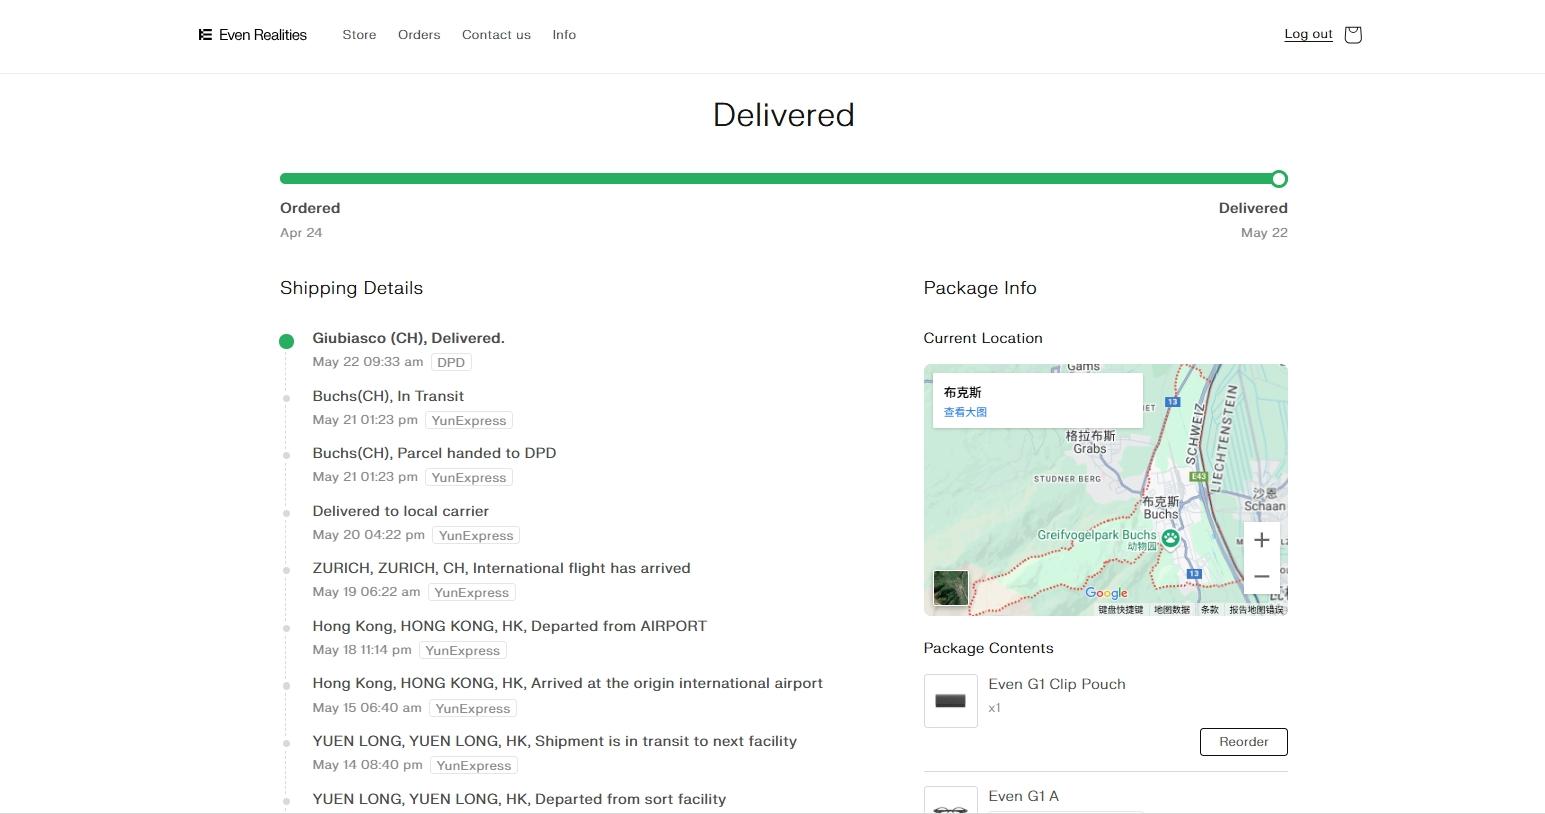Select Yuen Long Departed from sort facility entry

(x=519, y=799)
